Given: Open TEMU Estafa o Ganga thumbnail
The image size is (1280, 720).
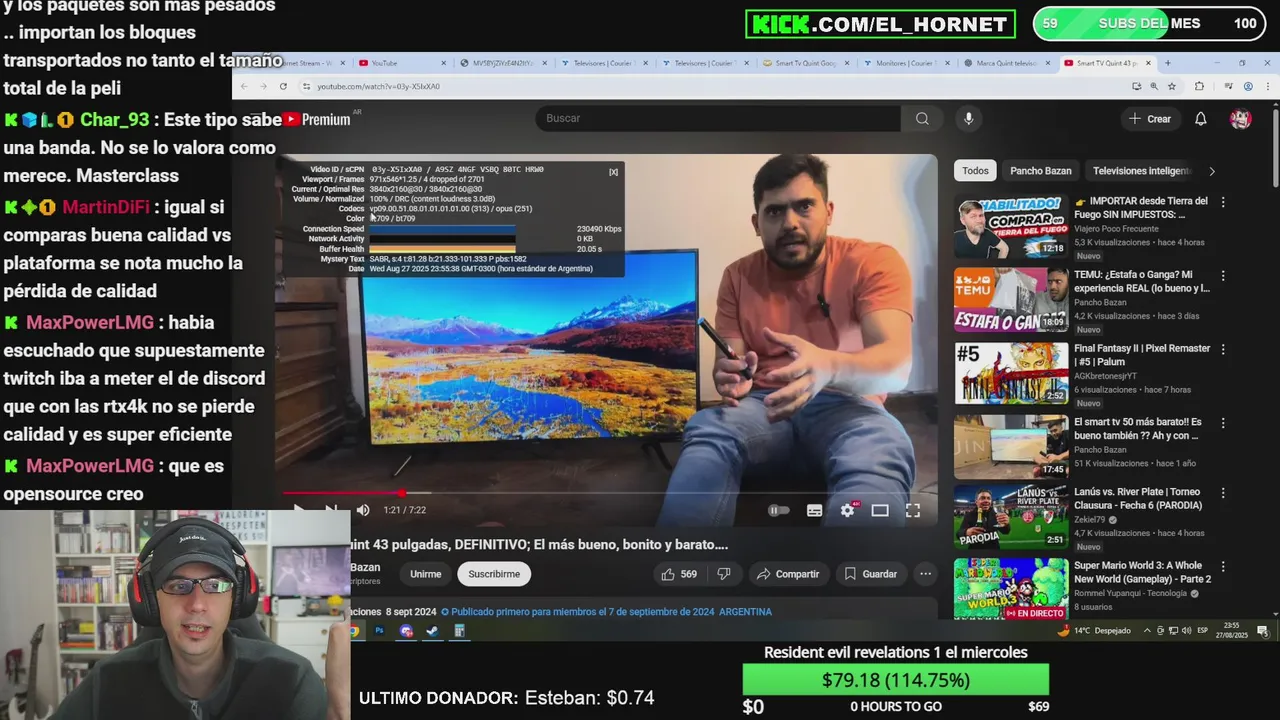Looking at the screenshot, I should (x=1011, y=299).
